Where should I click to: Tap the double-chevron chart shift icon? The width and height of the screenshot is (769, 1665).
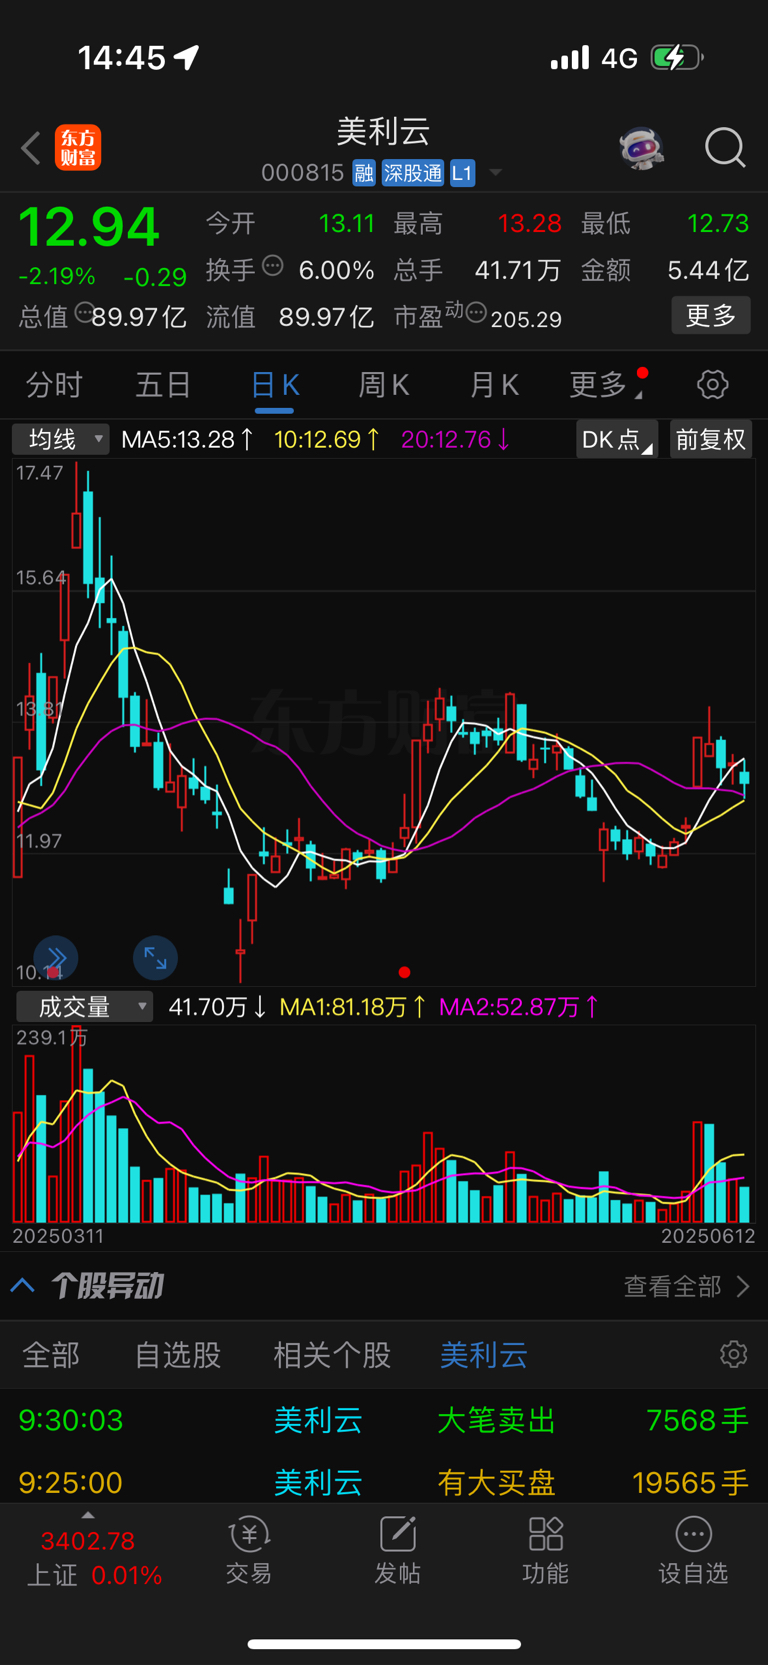(56, 958)
